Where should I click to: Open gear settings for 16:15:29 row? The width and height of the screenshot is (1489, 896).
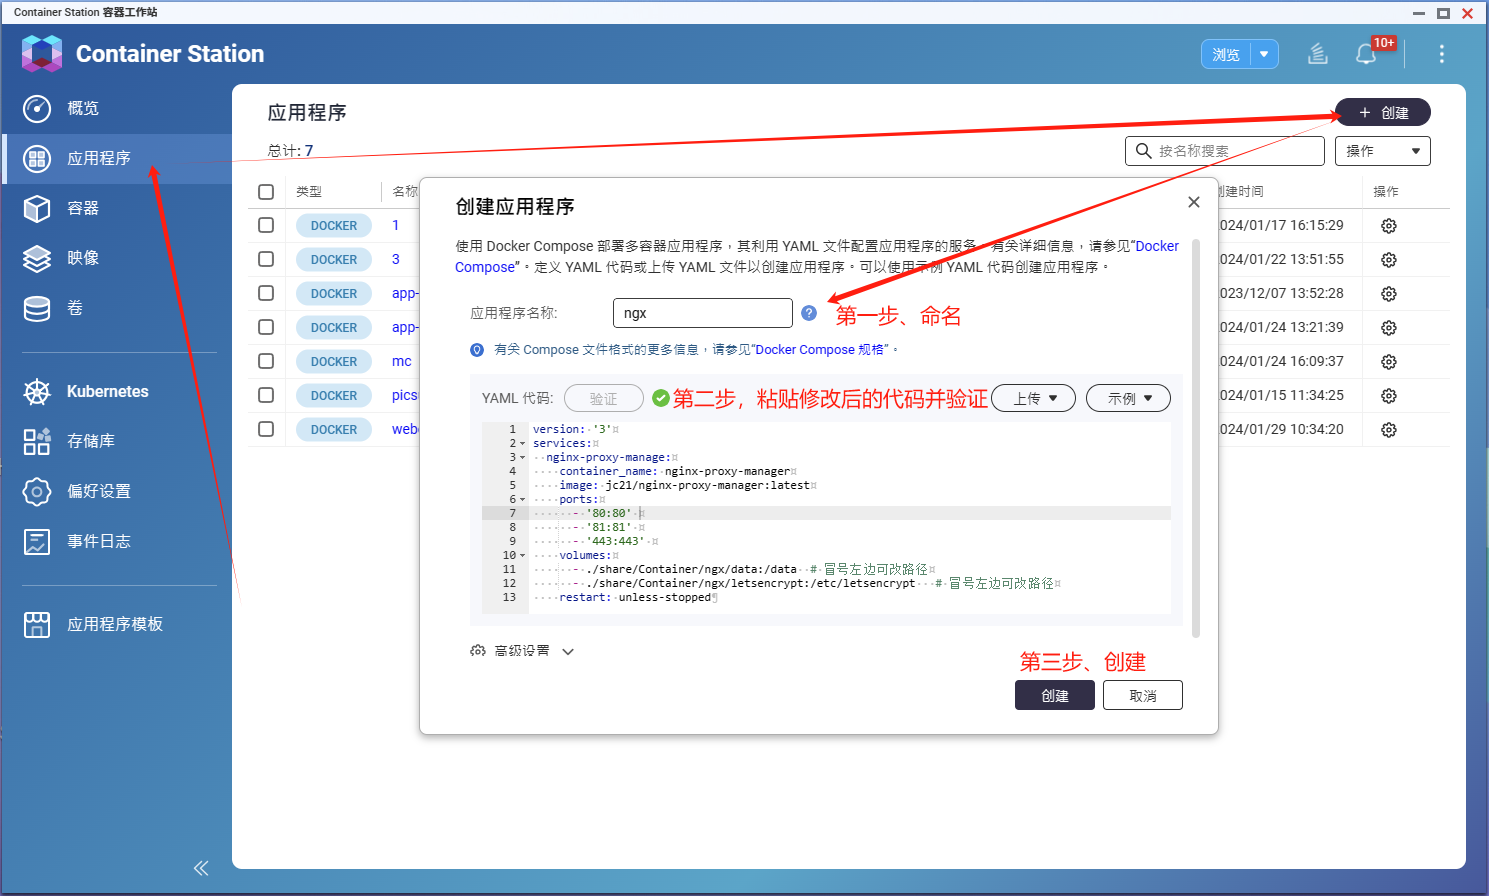(1389, 226)
